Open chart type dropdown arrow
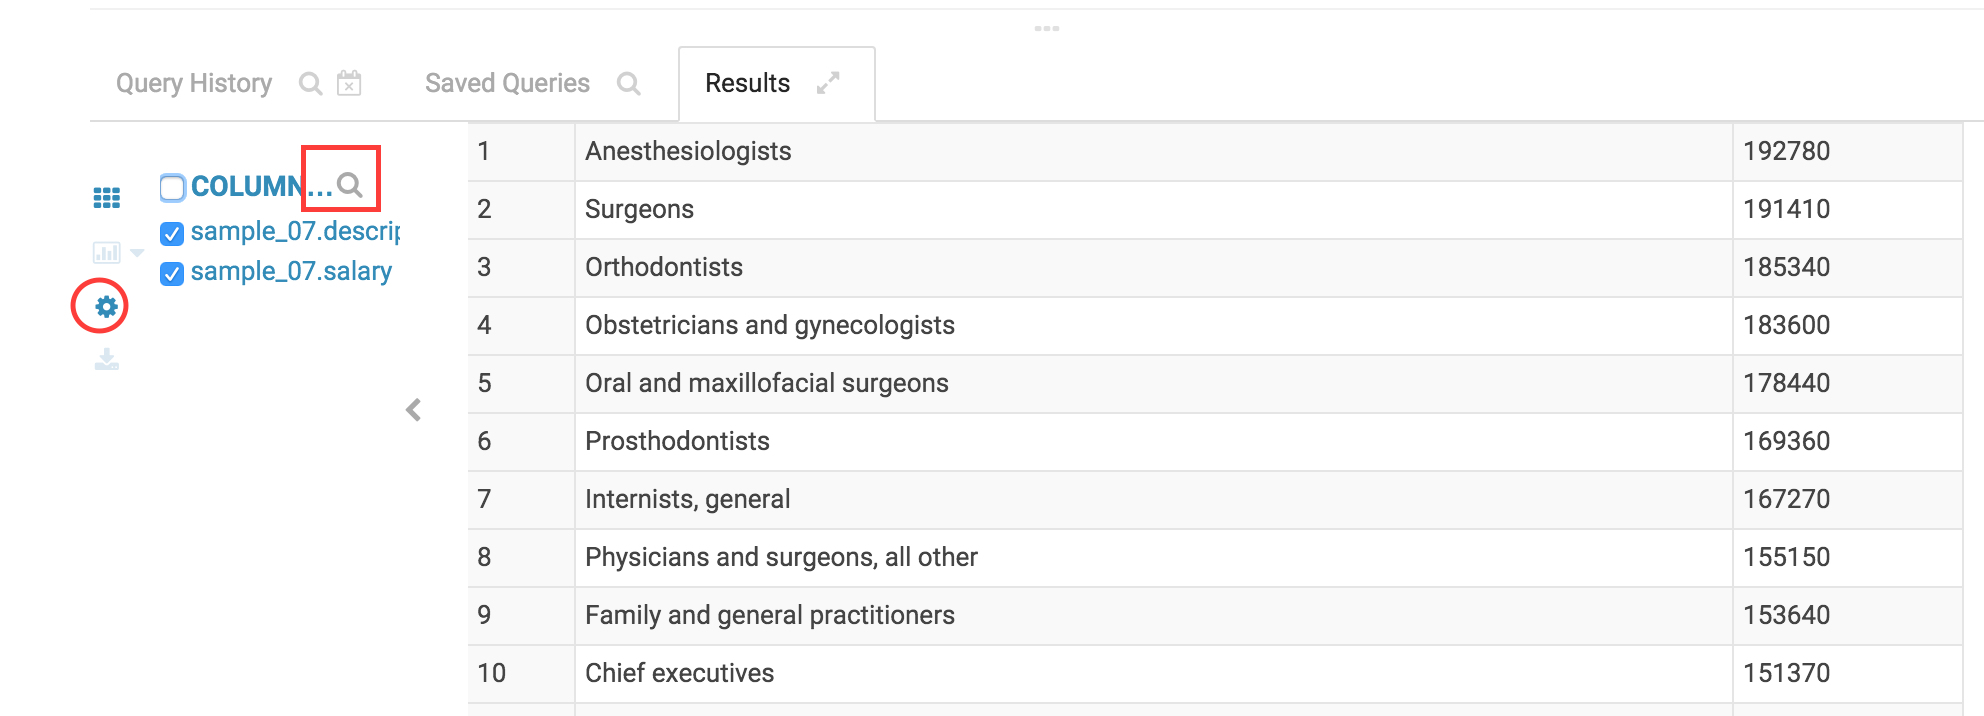The height and width of the screenshot is (716, 1984). [x=137, y=253]
